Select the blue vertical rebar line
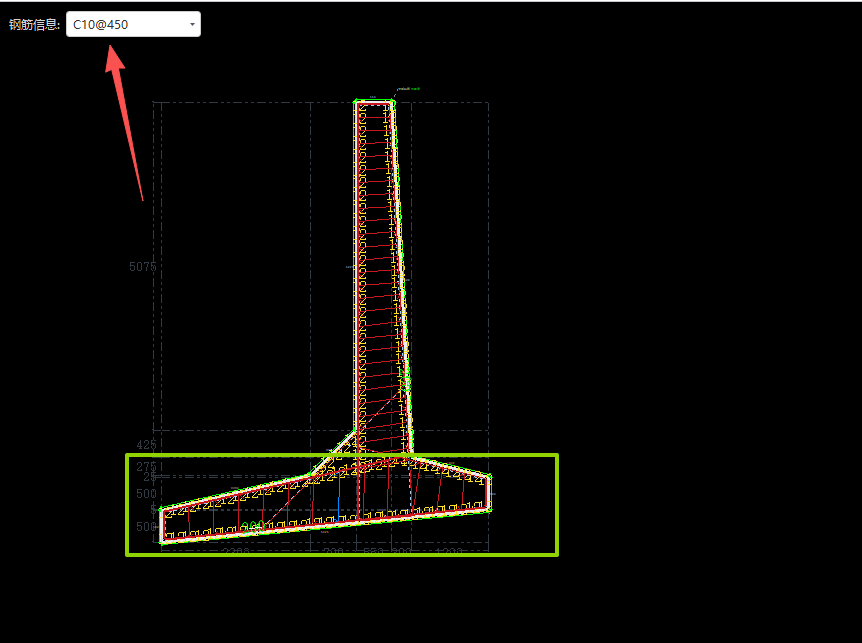Image resolution: width=862 pixels, height=643 pixels. (x=338, y=502)
